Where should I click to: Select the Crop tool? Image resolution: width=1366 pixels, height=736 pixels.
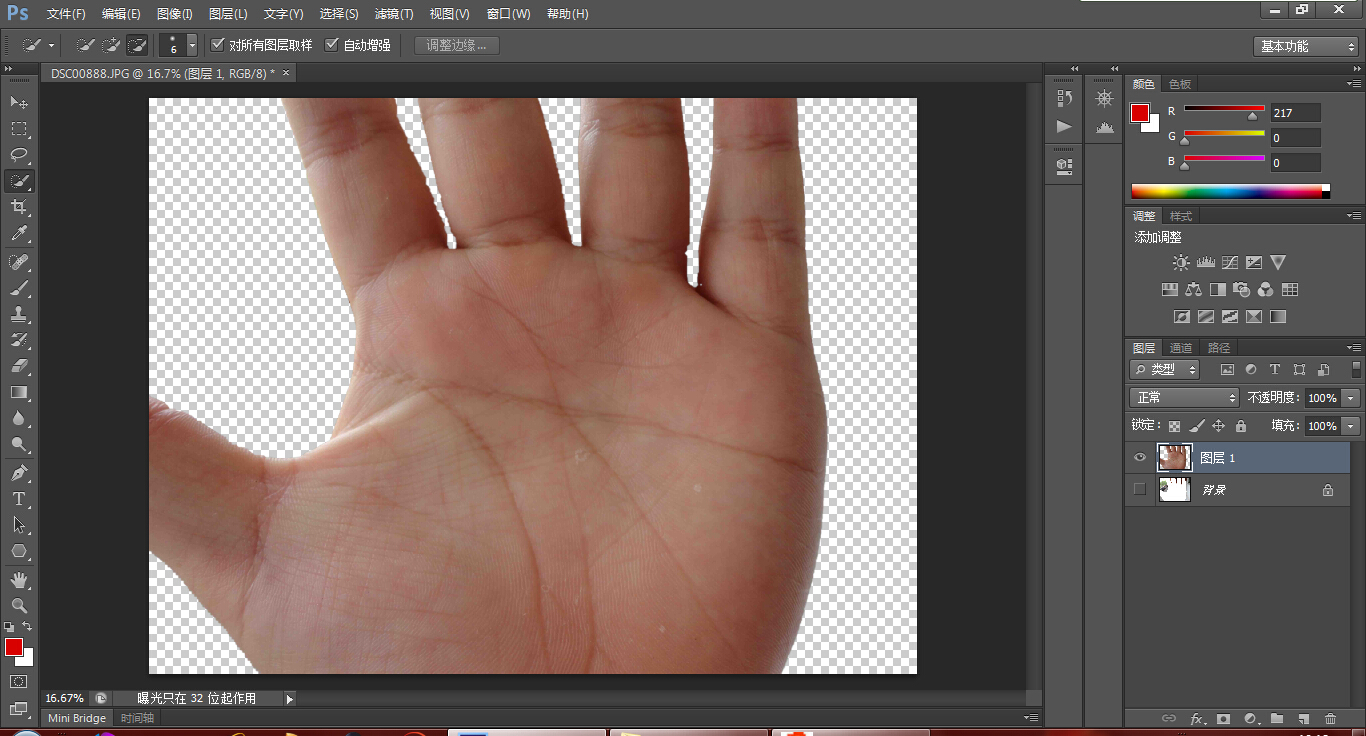click(x=19, y=207)
